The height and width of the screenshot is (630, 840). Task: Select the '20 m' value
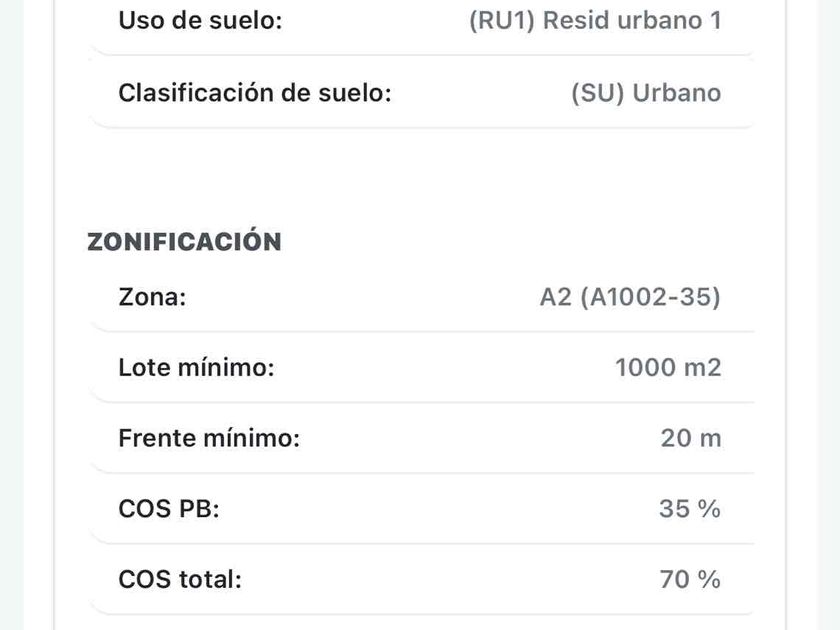click(x=690, y=438)
